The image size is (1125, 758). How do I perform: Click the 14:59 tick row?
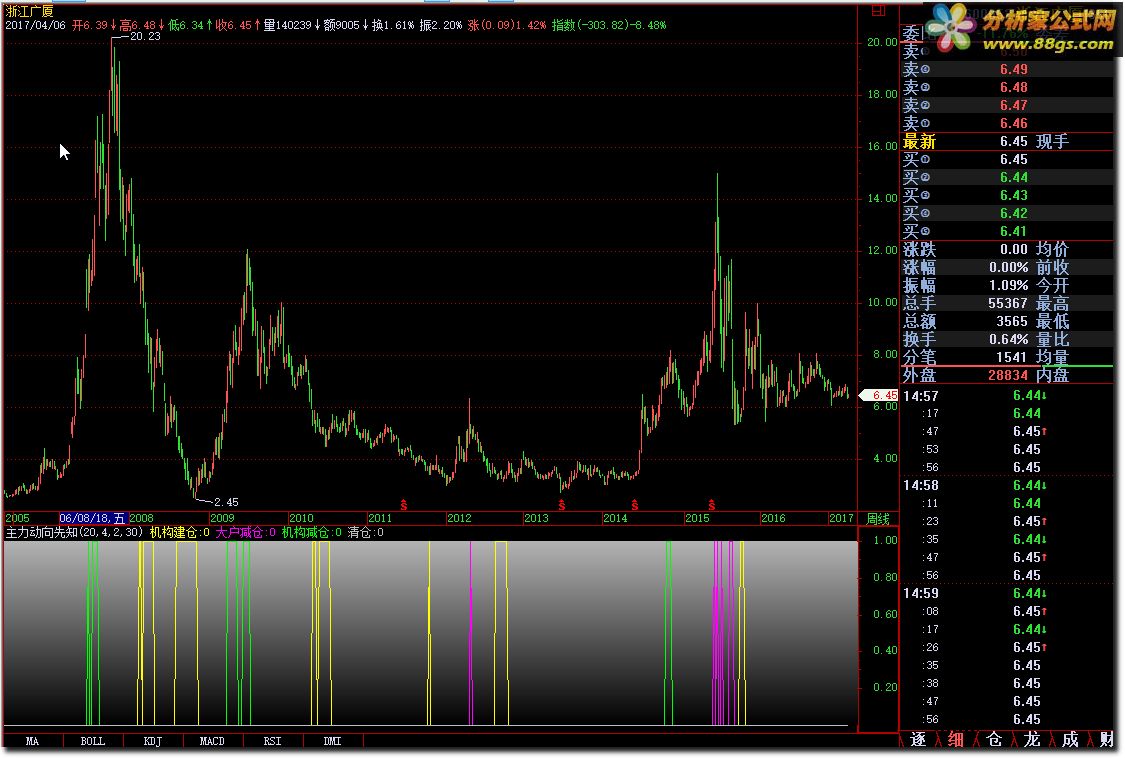[x=1008, y=593]
